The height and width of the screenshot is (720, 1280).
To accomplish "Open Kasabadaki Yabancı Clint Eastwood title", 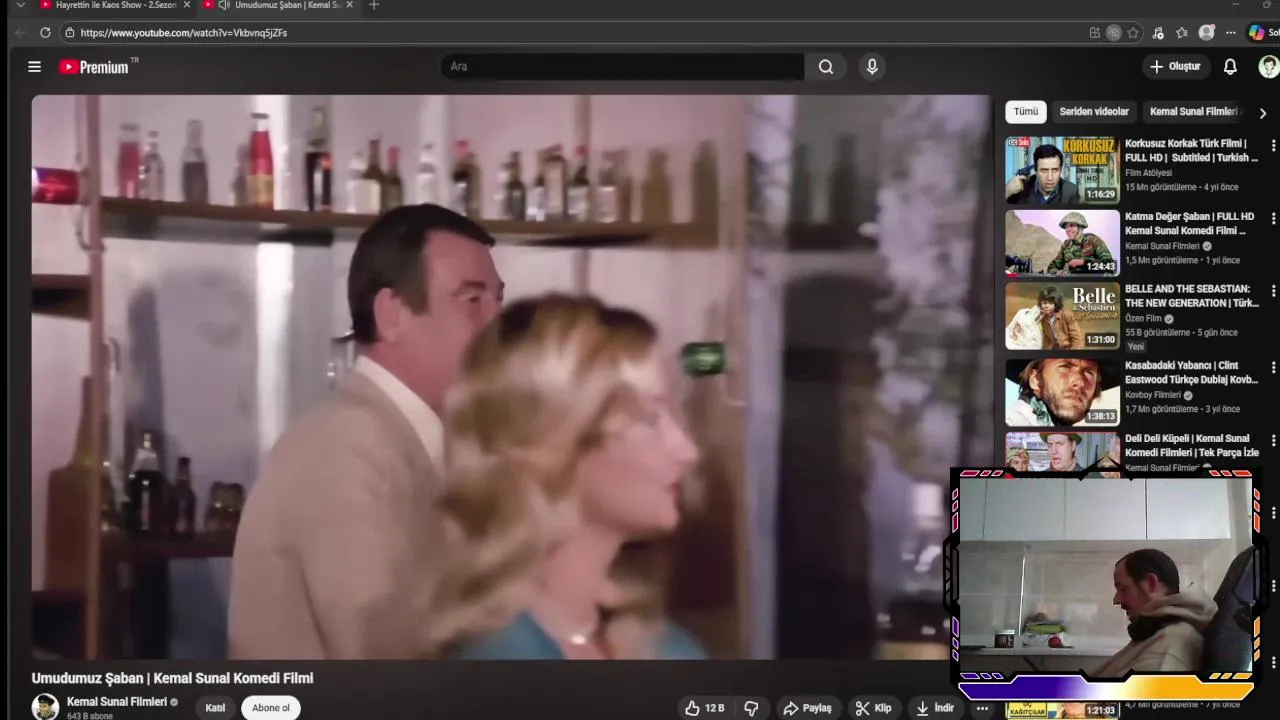I will [x=1191, y=372].
